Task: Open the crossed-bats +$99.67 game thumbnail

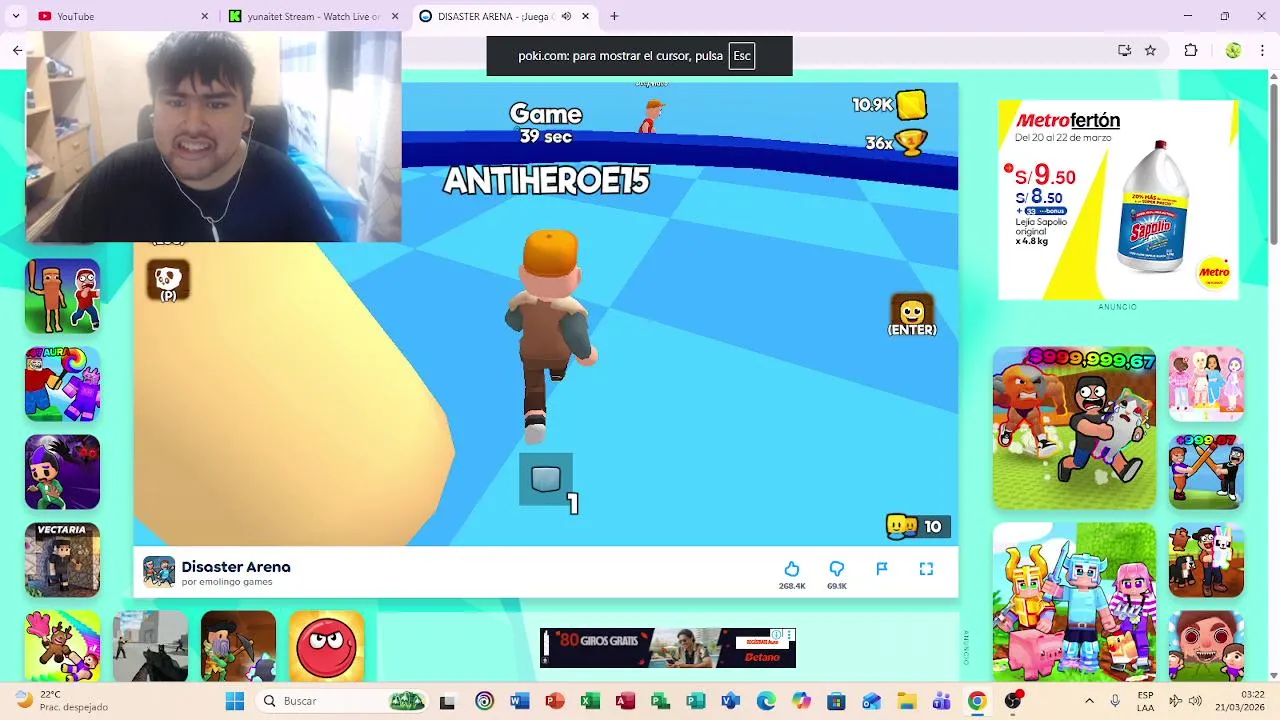Action: 1206,472
